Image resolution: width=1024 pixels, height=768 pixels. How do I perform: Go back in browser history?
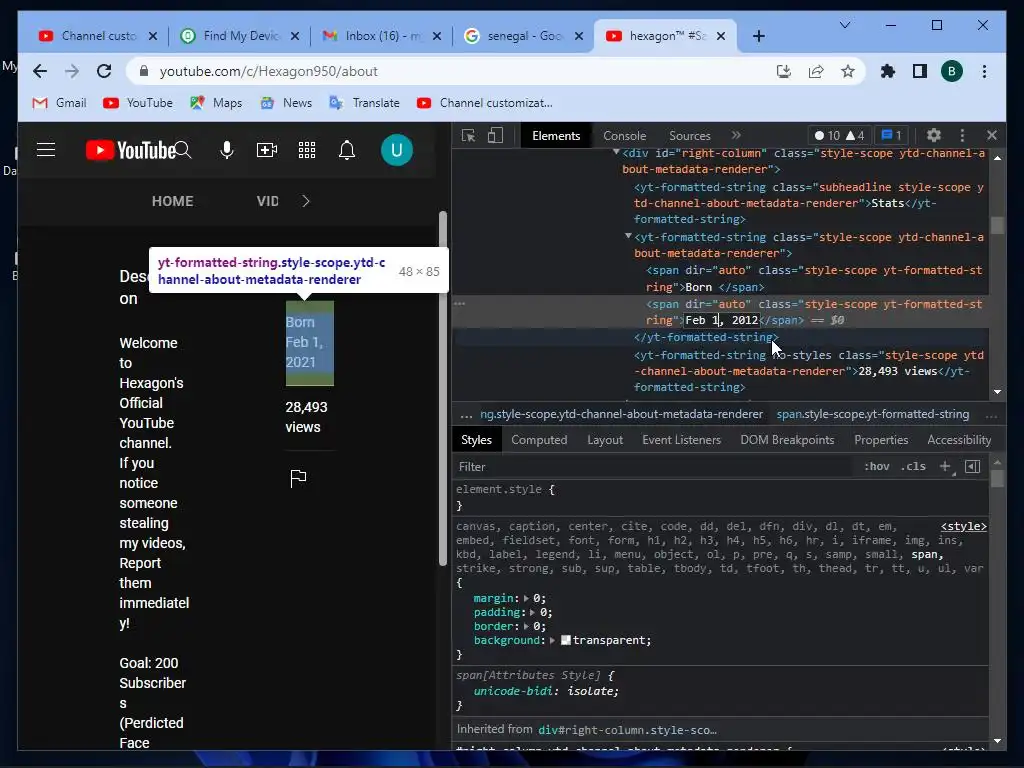click(x=40, y=71)
